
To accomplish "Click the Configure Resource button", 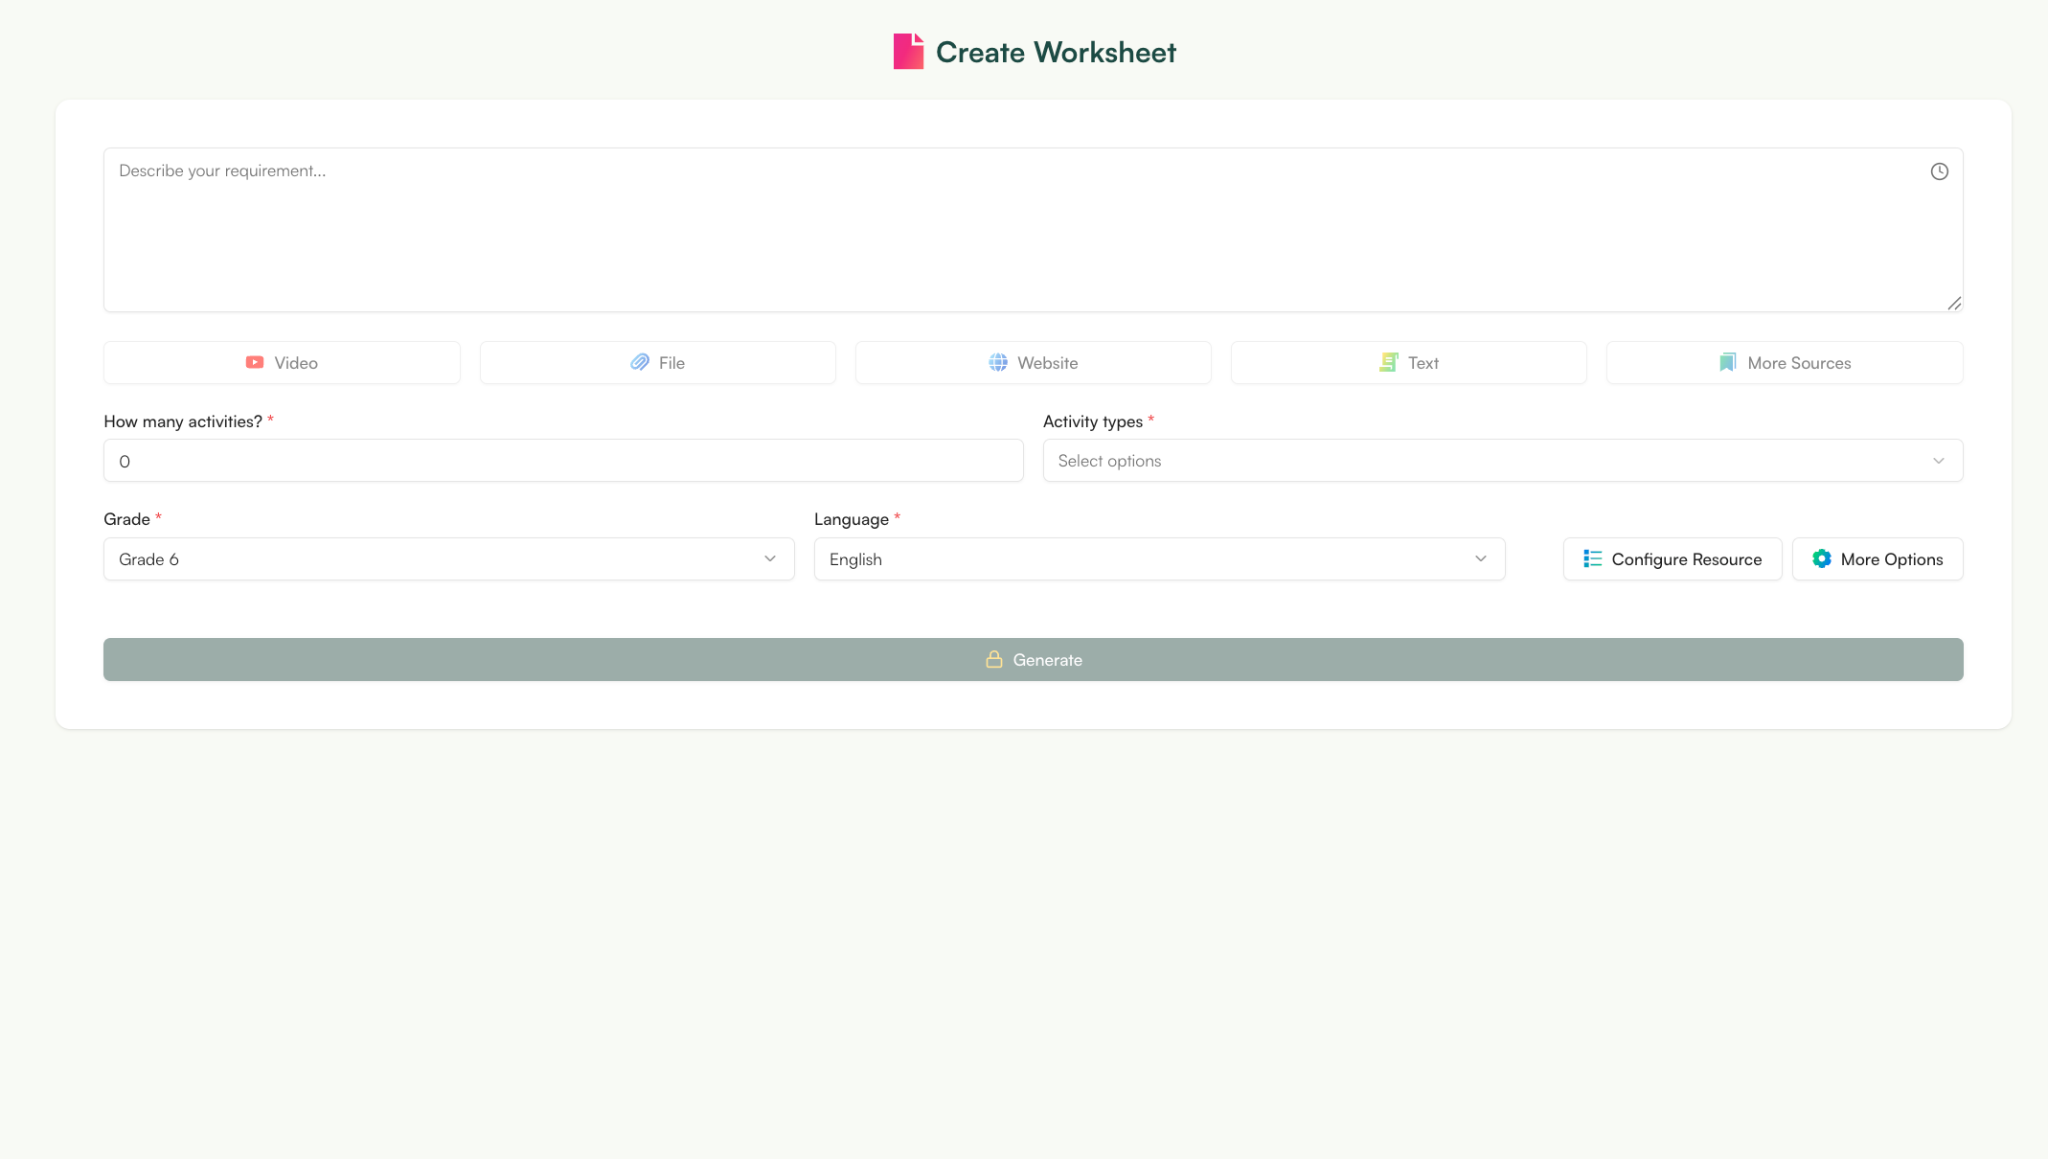I will (x=1672, y=559).
